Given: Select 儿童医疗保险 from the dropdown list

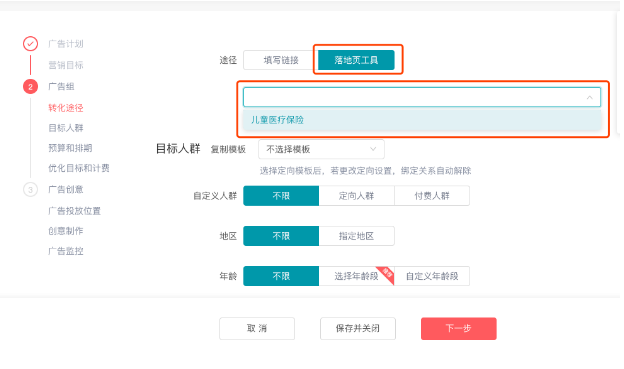Looking at the screenshot, I should (422, 120).
